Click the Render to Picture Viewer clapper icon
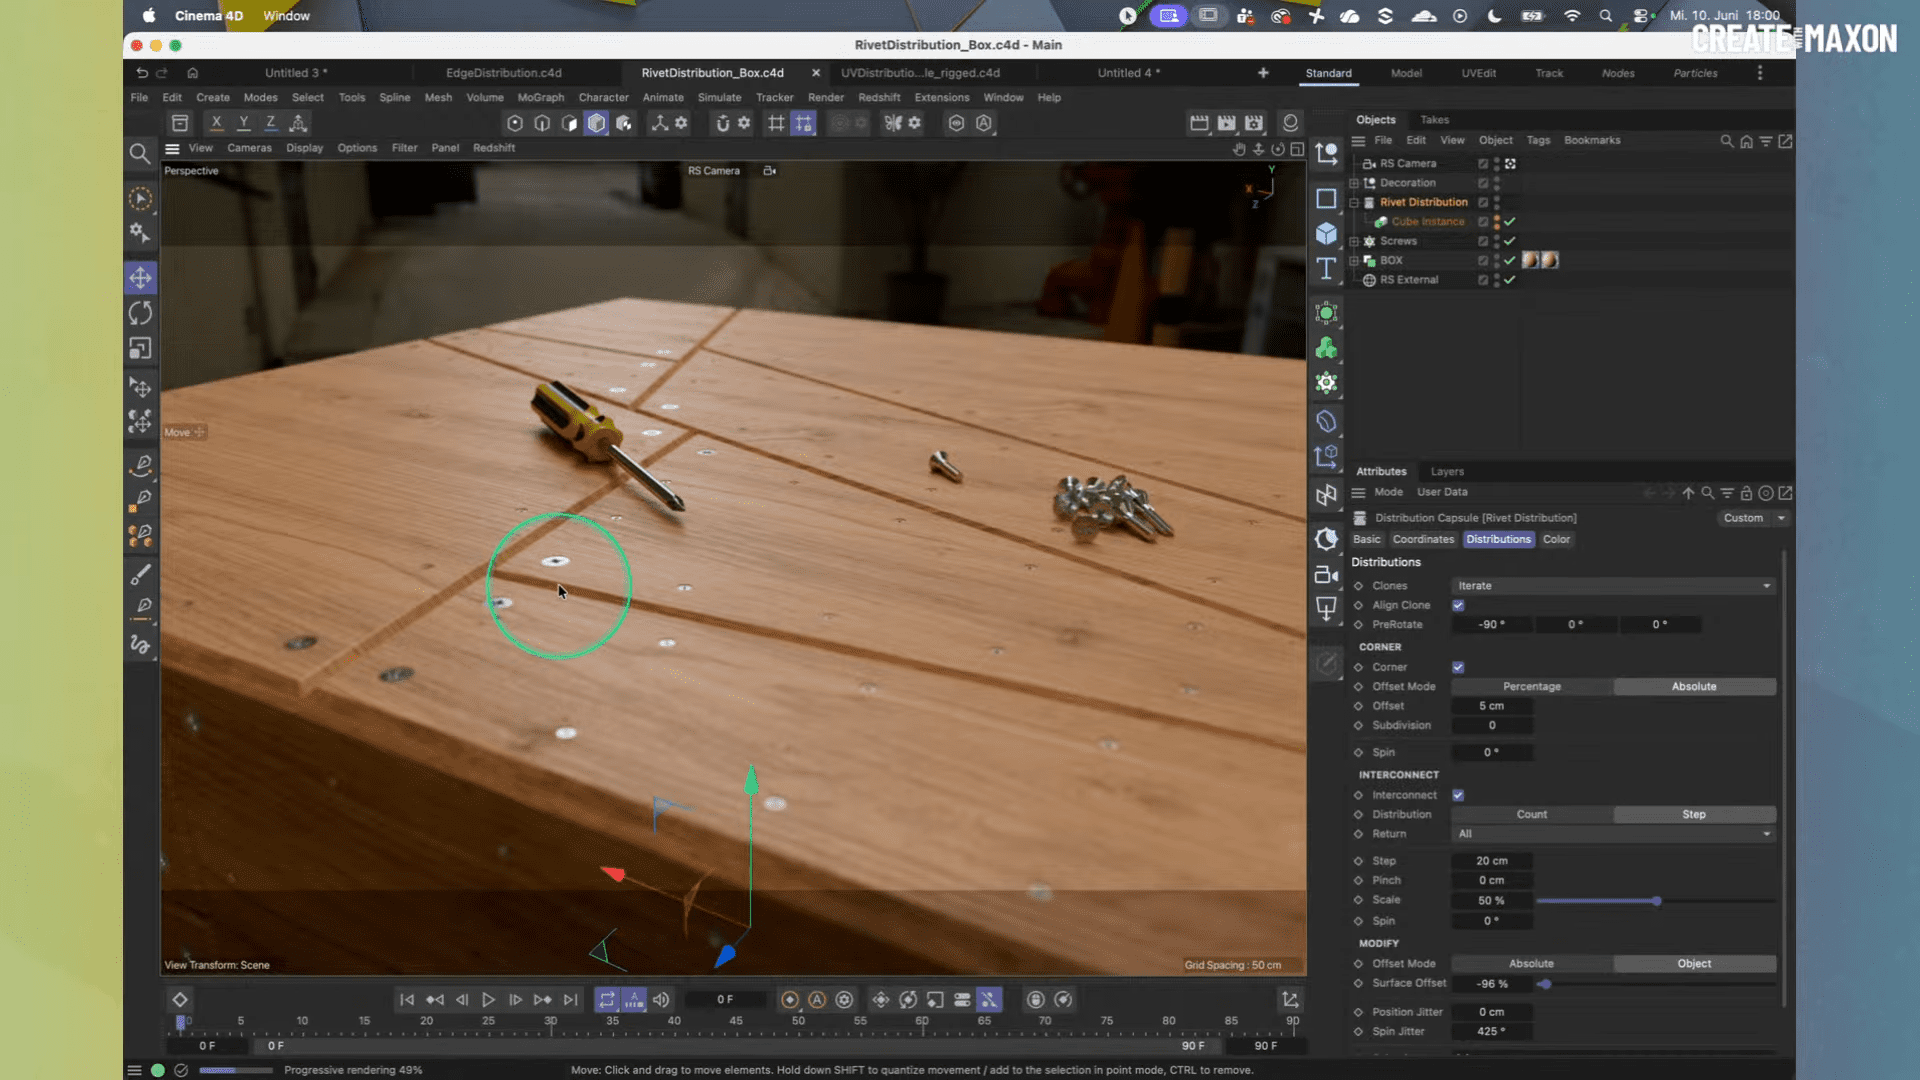Image resolution: width=1920 pixels, height=1080 pixels. 1226,123
